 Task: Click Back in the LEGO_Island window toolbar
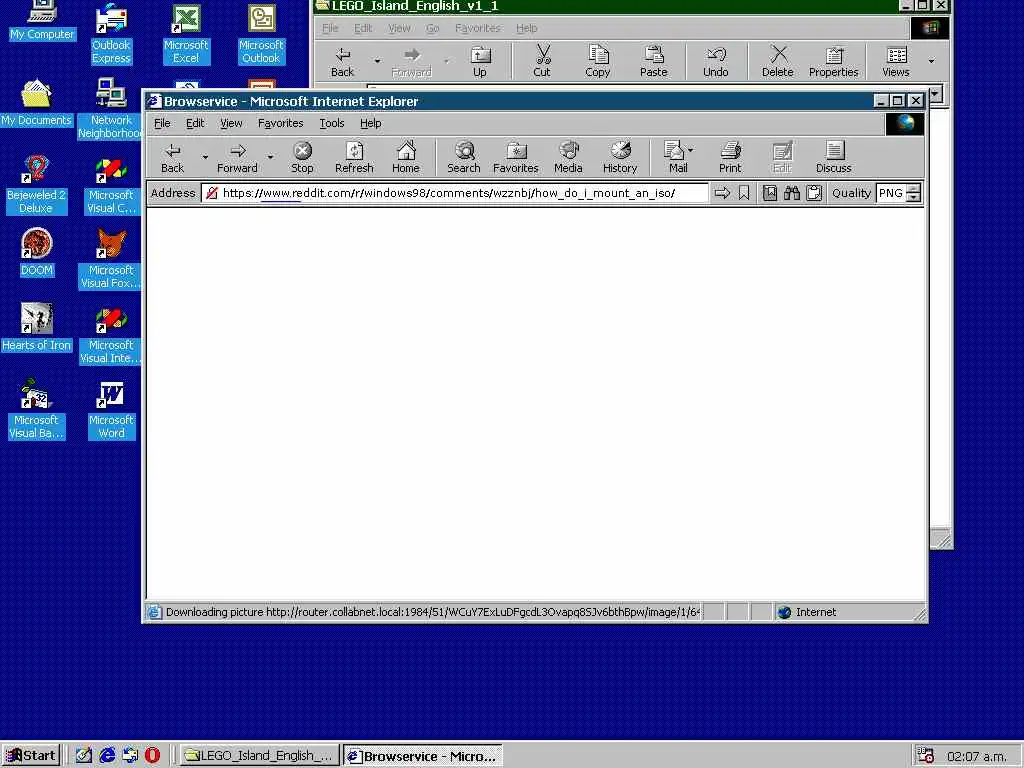click(x=342, y=61)
